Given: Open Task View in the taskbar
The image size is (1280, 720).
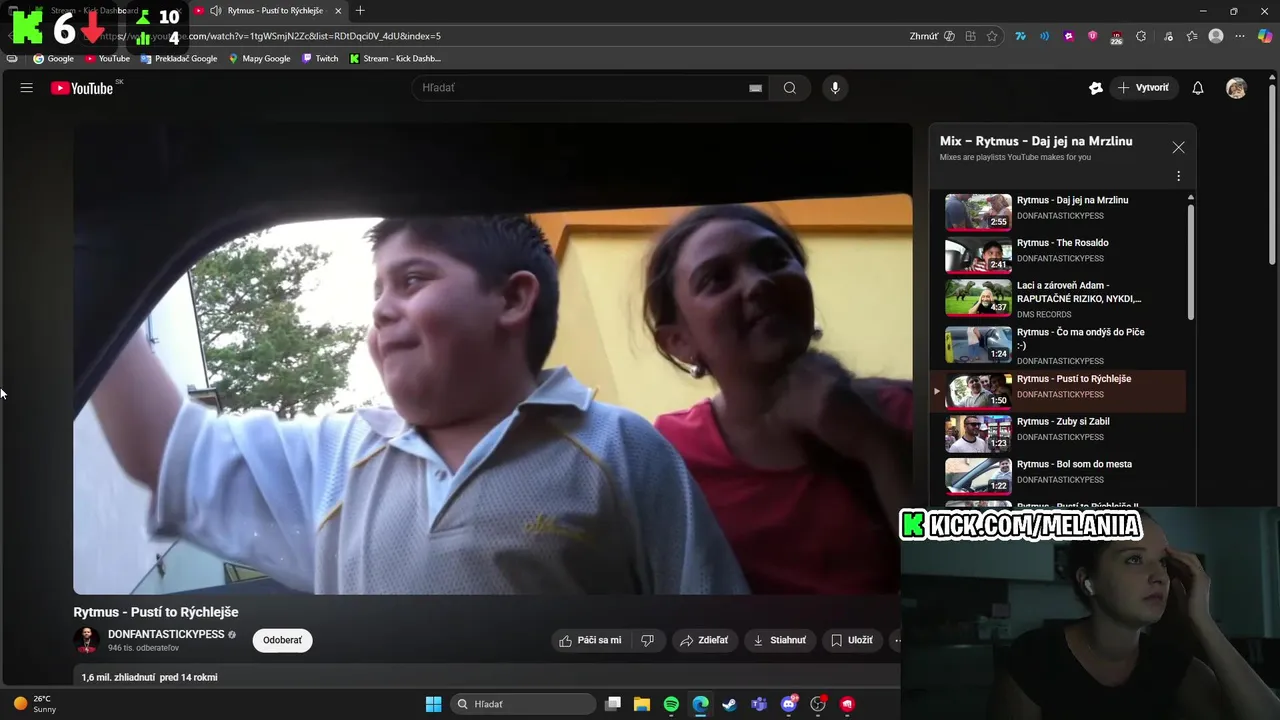Looking at the screenshot, I should coord(613,704).
